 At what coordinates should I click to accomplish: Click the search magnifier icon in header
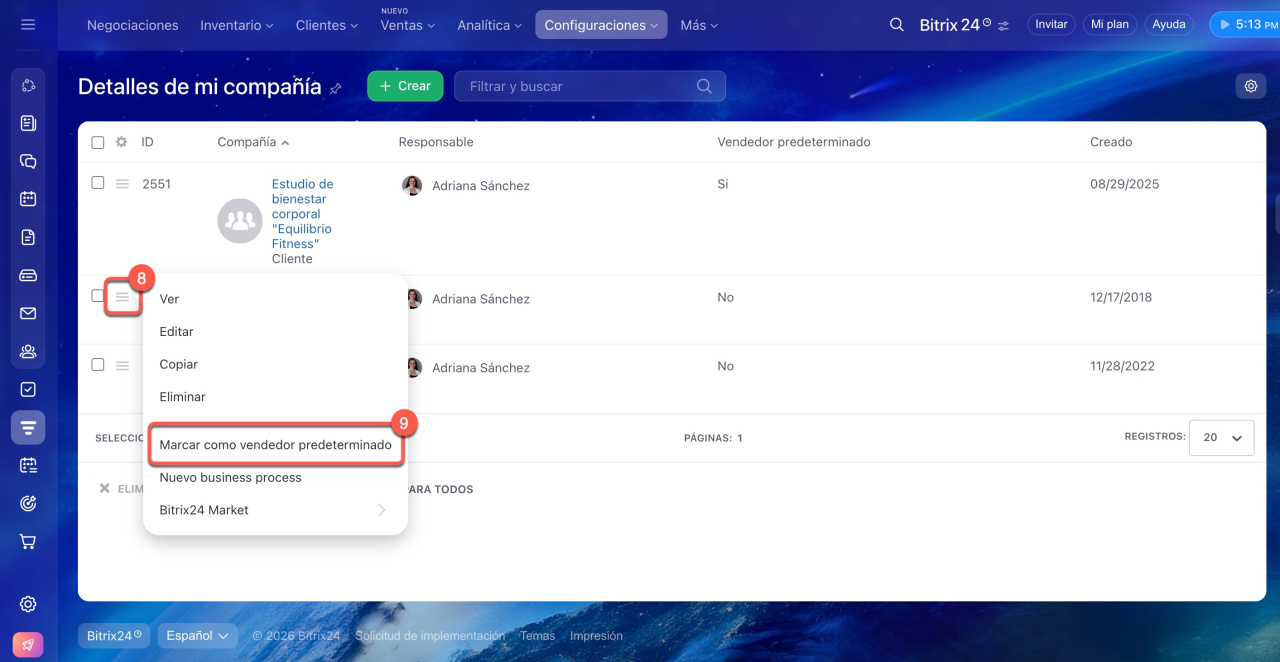pos(896,25)
